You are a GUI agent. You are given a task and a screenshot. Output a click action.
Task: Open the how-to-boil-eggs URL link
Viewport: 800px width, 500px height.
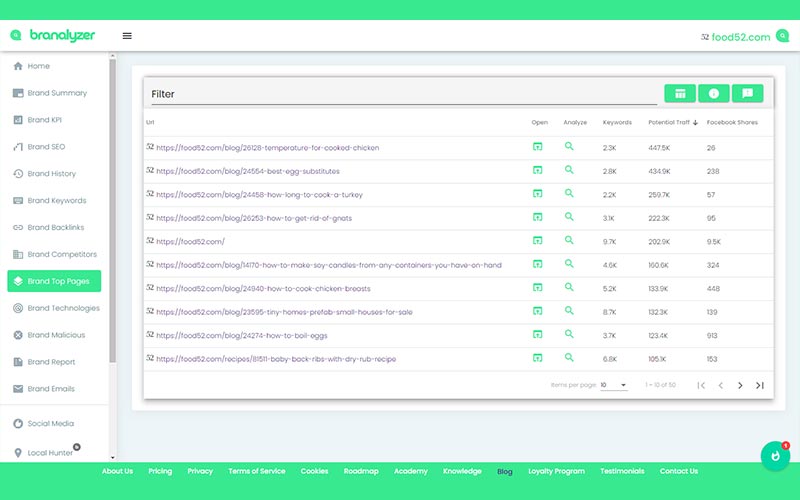242,335
